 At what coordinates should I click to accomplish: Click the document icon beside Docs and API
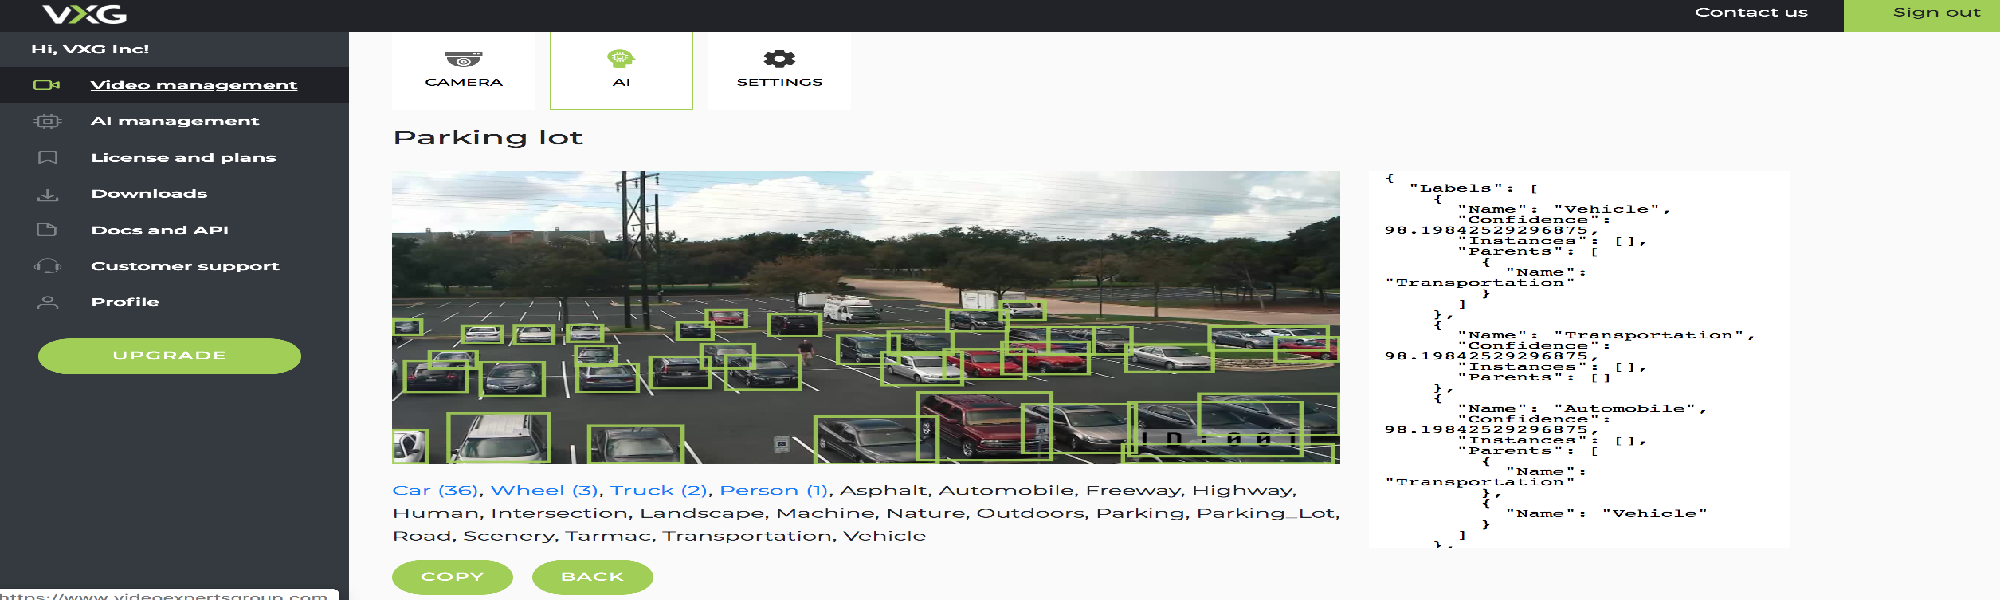pyautogui.click(x=47, y=230)
